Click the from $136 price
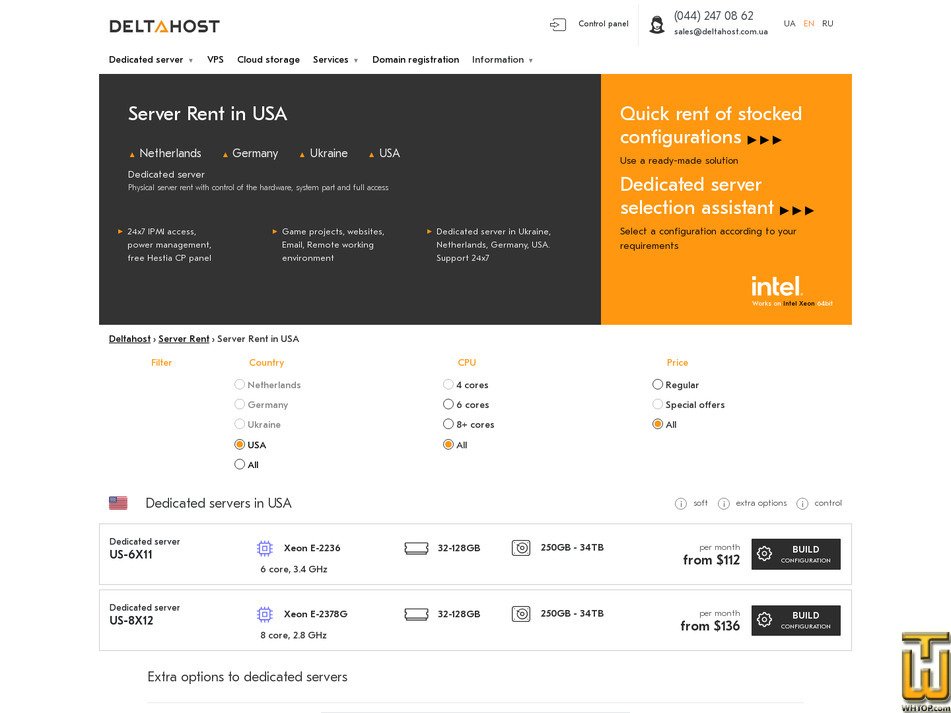 pos(710,626)
